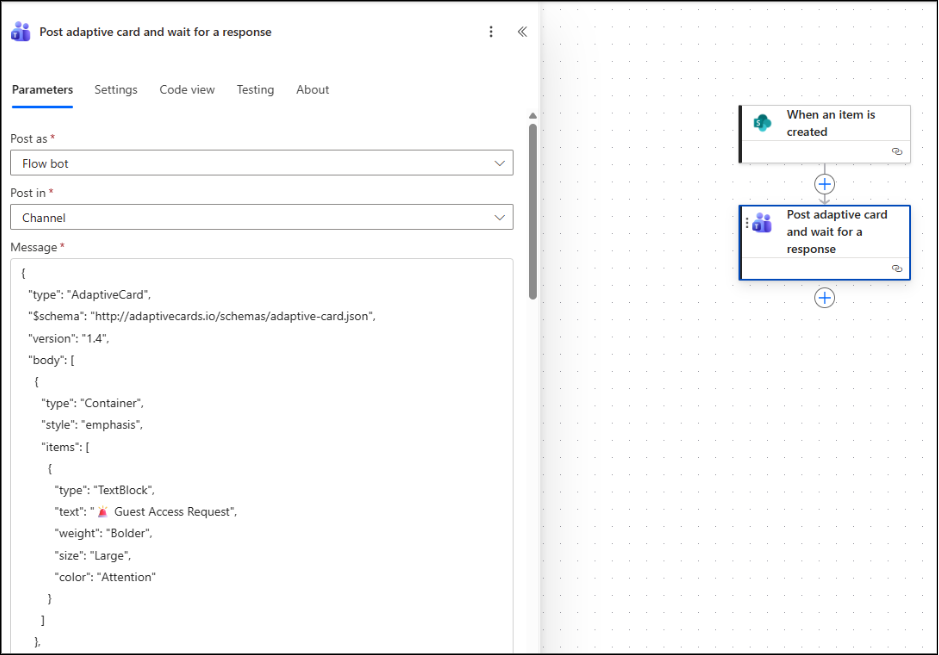Click drag handle dots on adaptive card node
Viewport: 939px width, 655px height.
click(x=747, y=223)
